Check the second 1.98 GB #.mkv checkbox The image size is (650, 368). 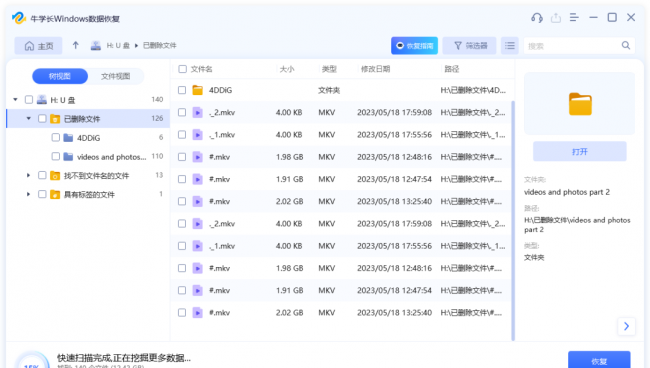(x=182, y=268)
